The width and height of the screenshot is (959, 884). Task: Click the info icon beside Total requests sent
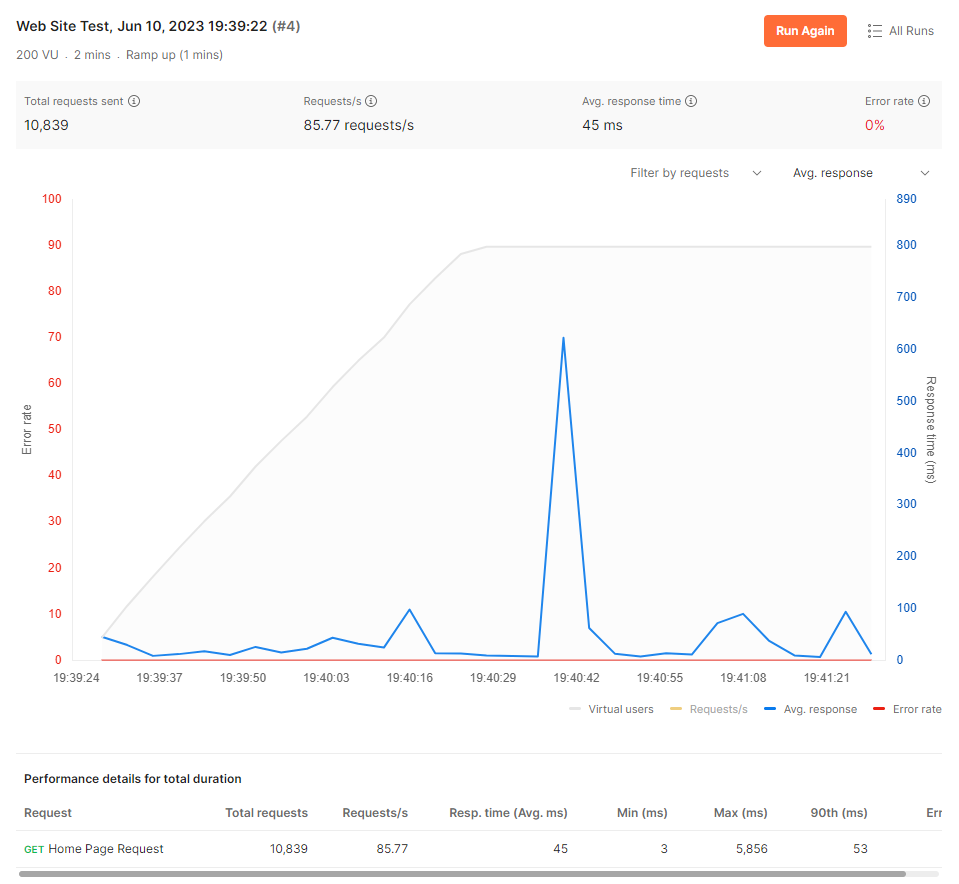134,101
